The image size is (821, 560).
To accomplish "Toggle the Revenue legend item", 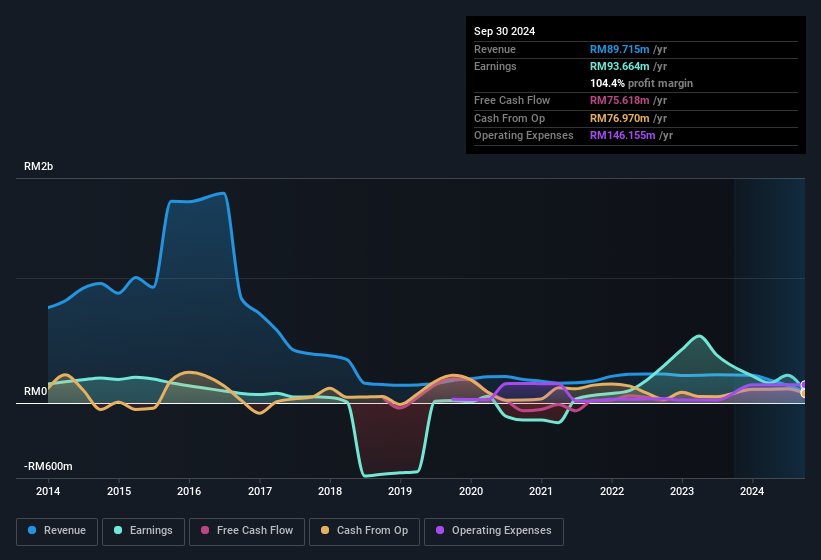I will (x=58, y=531).
